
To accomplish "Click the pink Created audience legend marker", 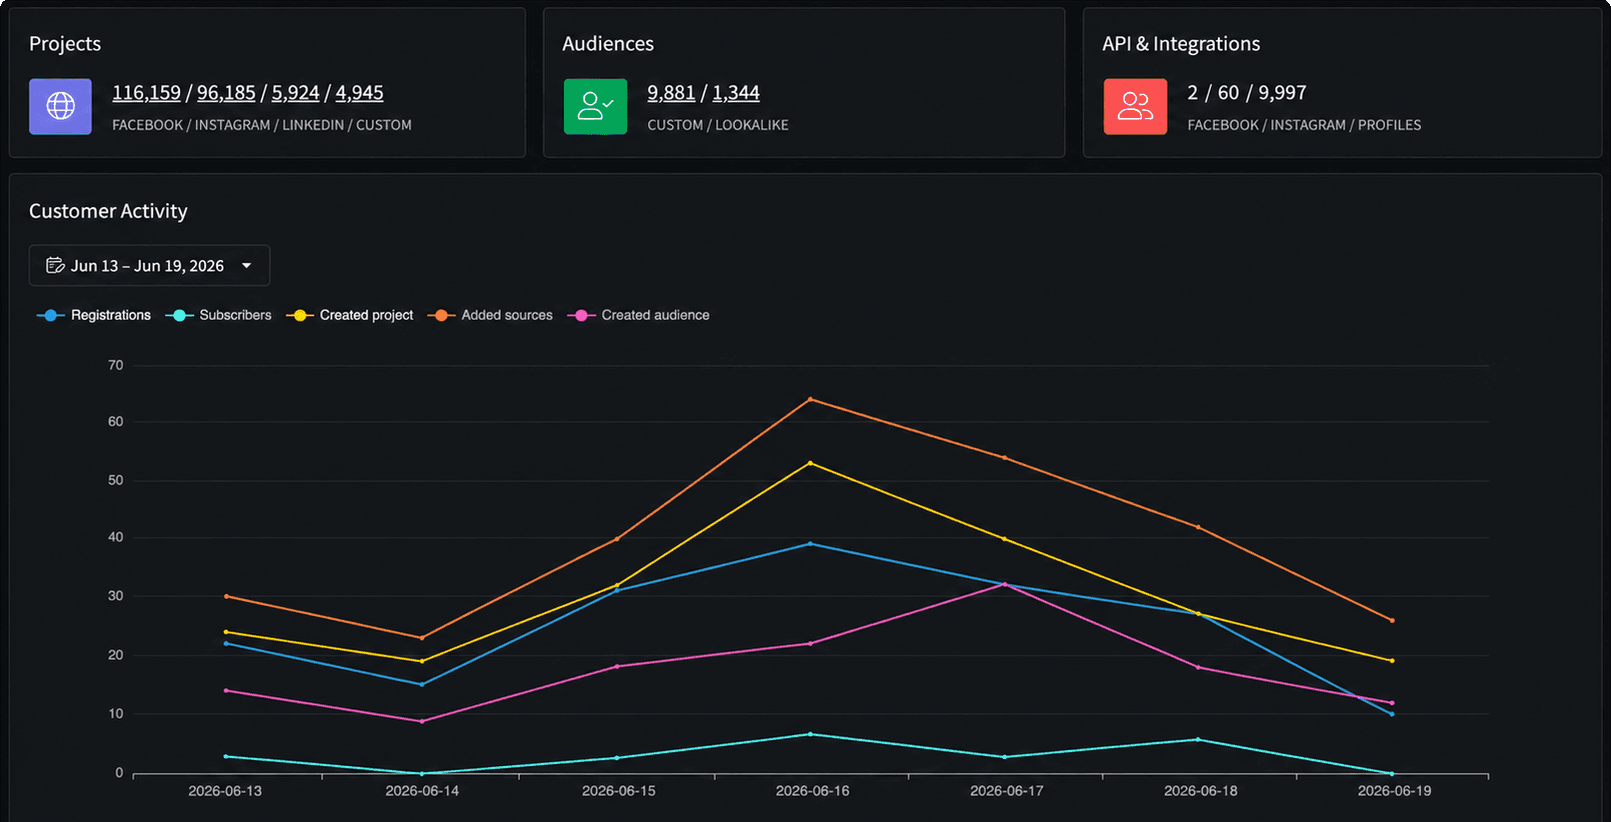I will 581,315.
